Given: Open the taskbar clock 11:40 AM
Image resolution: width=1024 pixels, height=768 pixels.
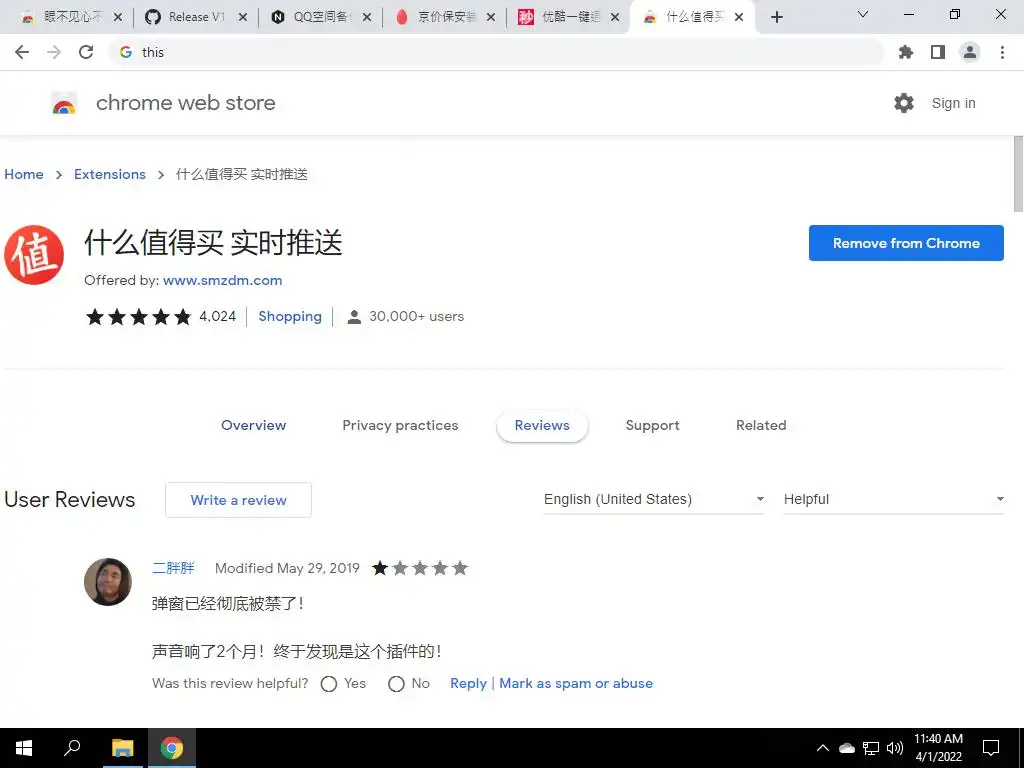Looking at the screenshot, I should pyautogui.click(x=938, y=748).
